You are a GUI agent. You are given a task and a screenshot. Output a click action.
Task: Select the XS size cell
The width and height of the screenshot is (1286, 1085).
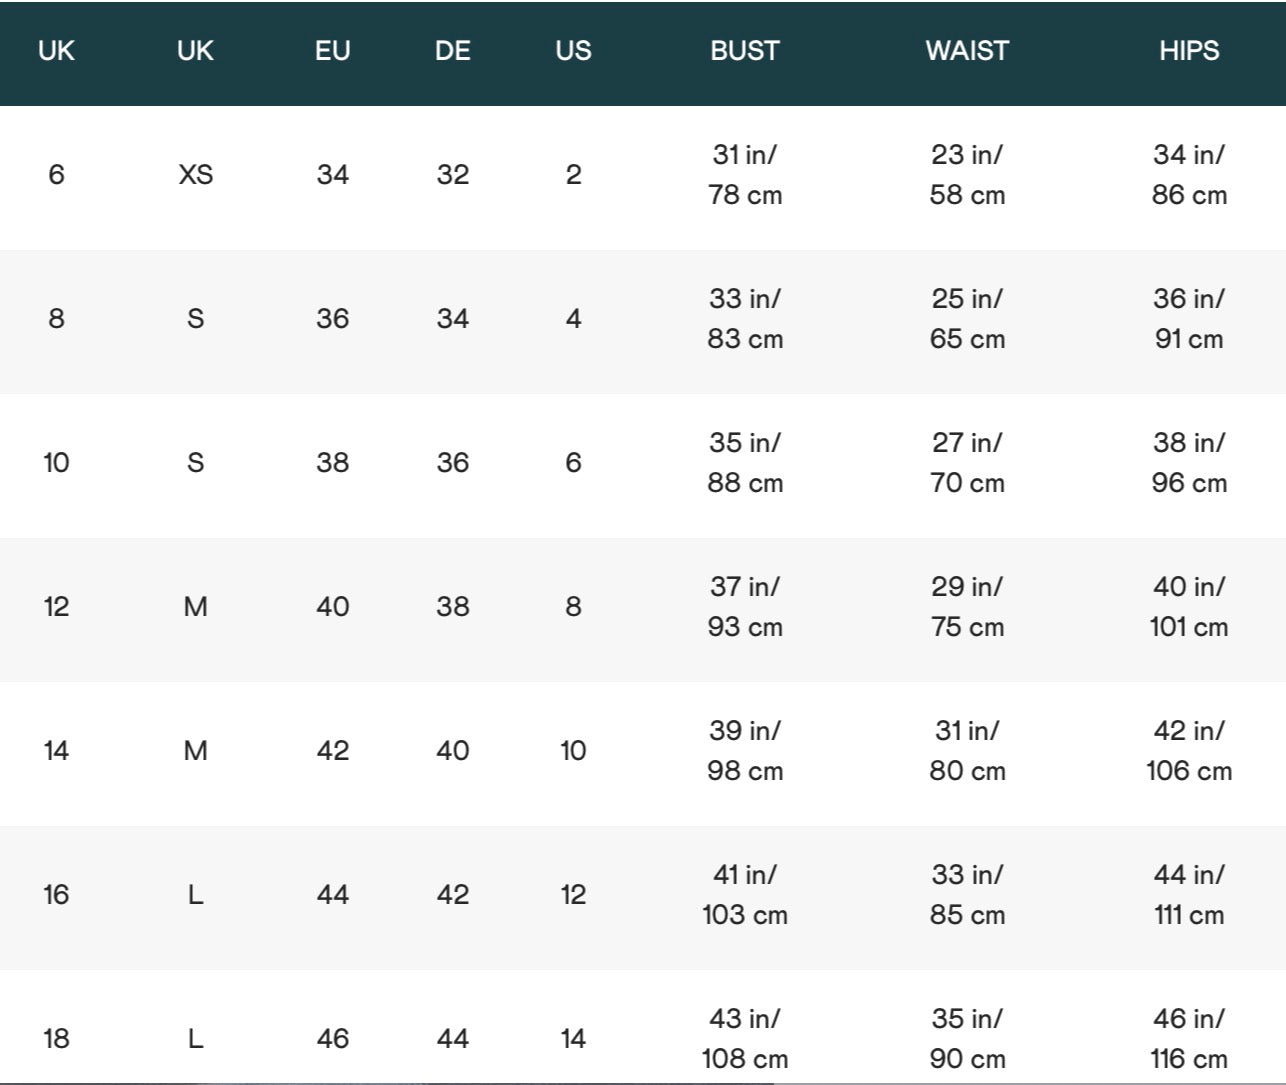tap(195, 175)
